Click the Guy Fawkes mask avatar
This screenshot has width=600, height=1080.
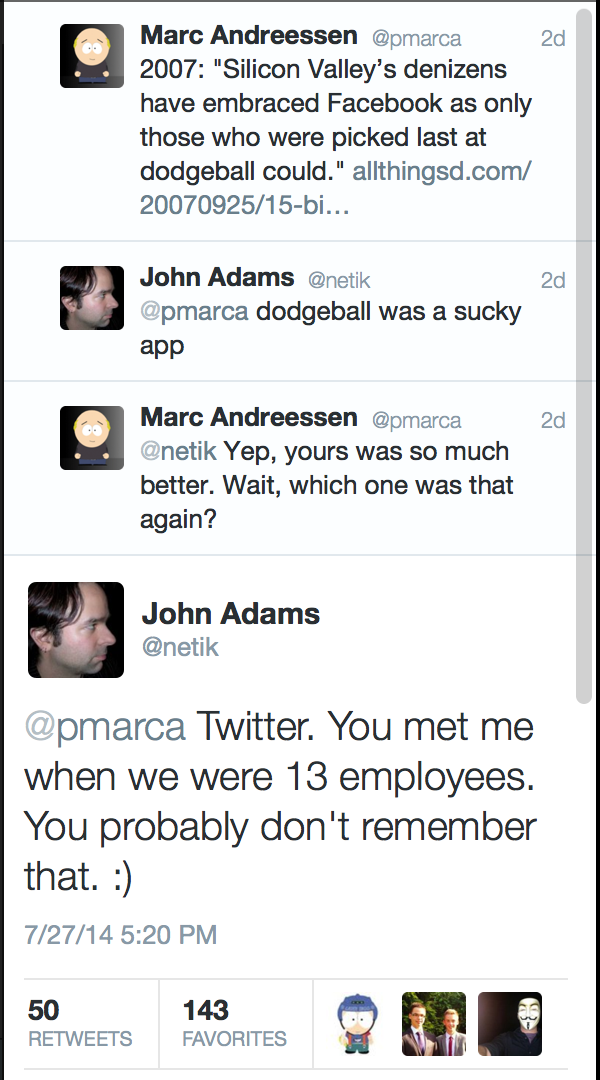click(510, 1024)
